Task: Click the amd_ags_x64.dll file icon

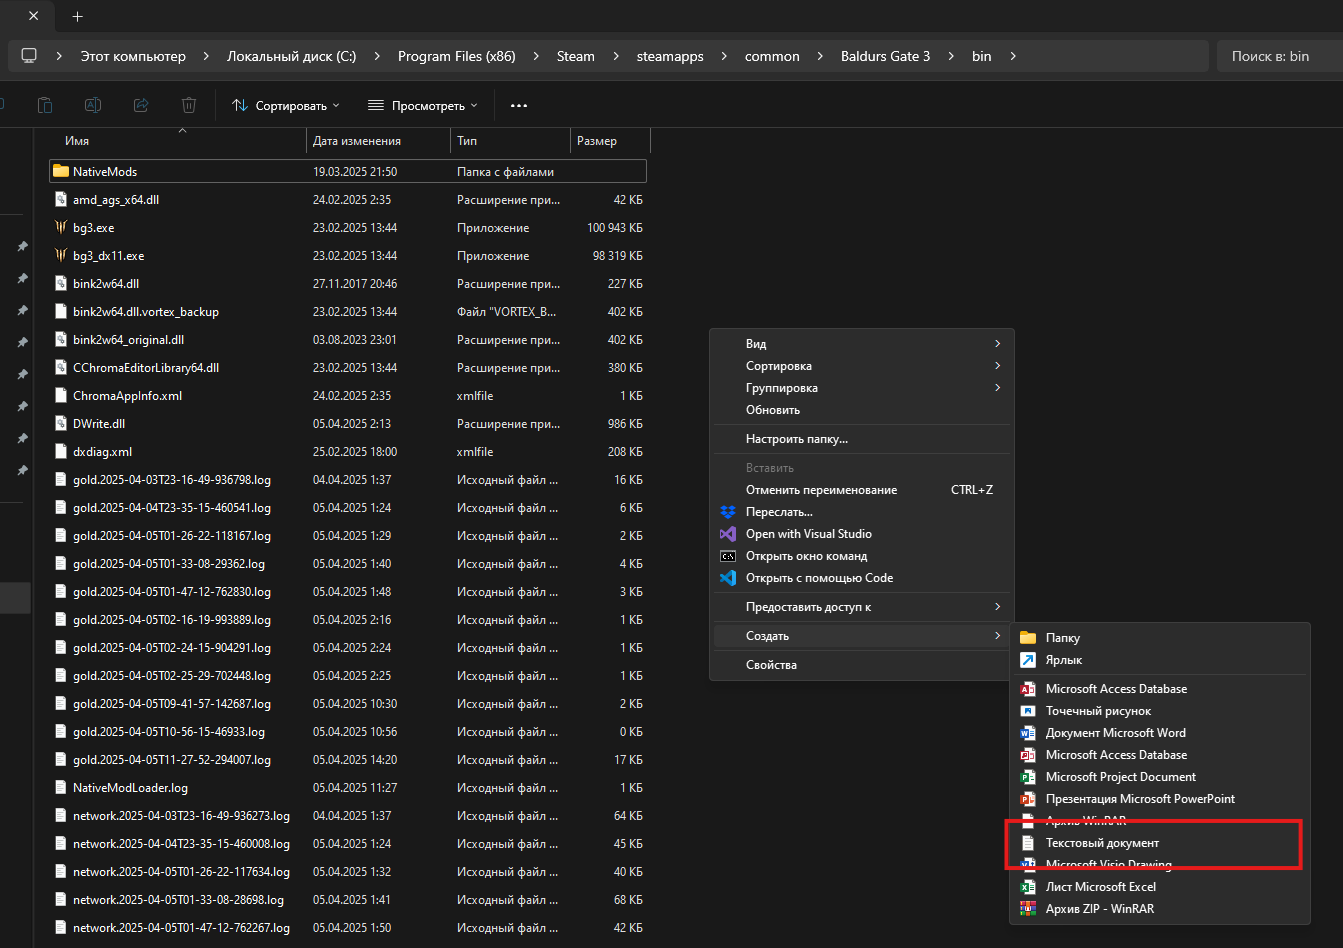Action: 61,199
